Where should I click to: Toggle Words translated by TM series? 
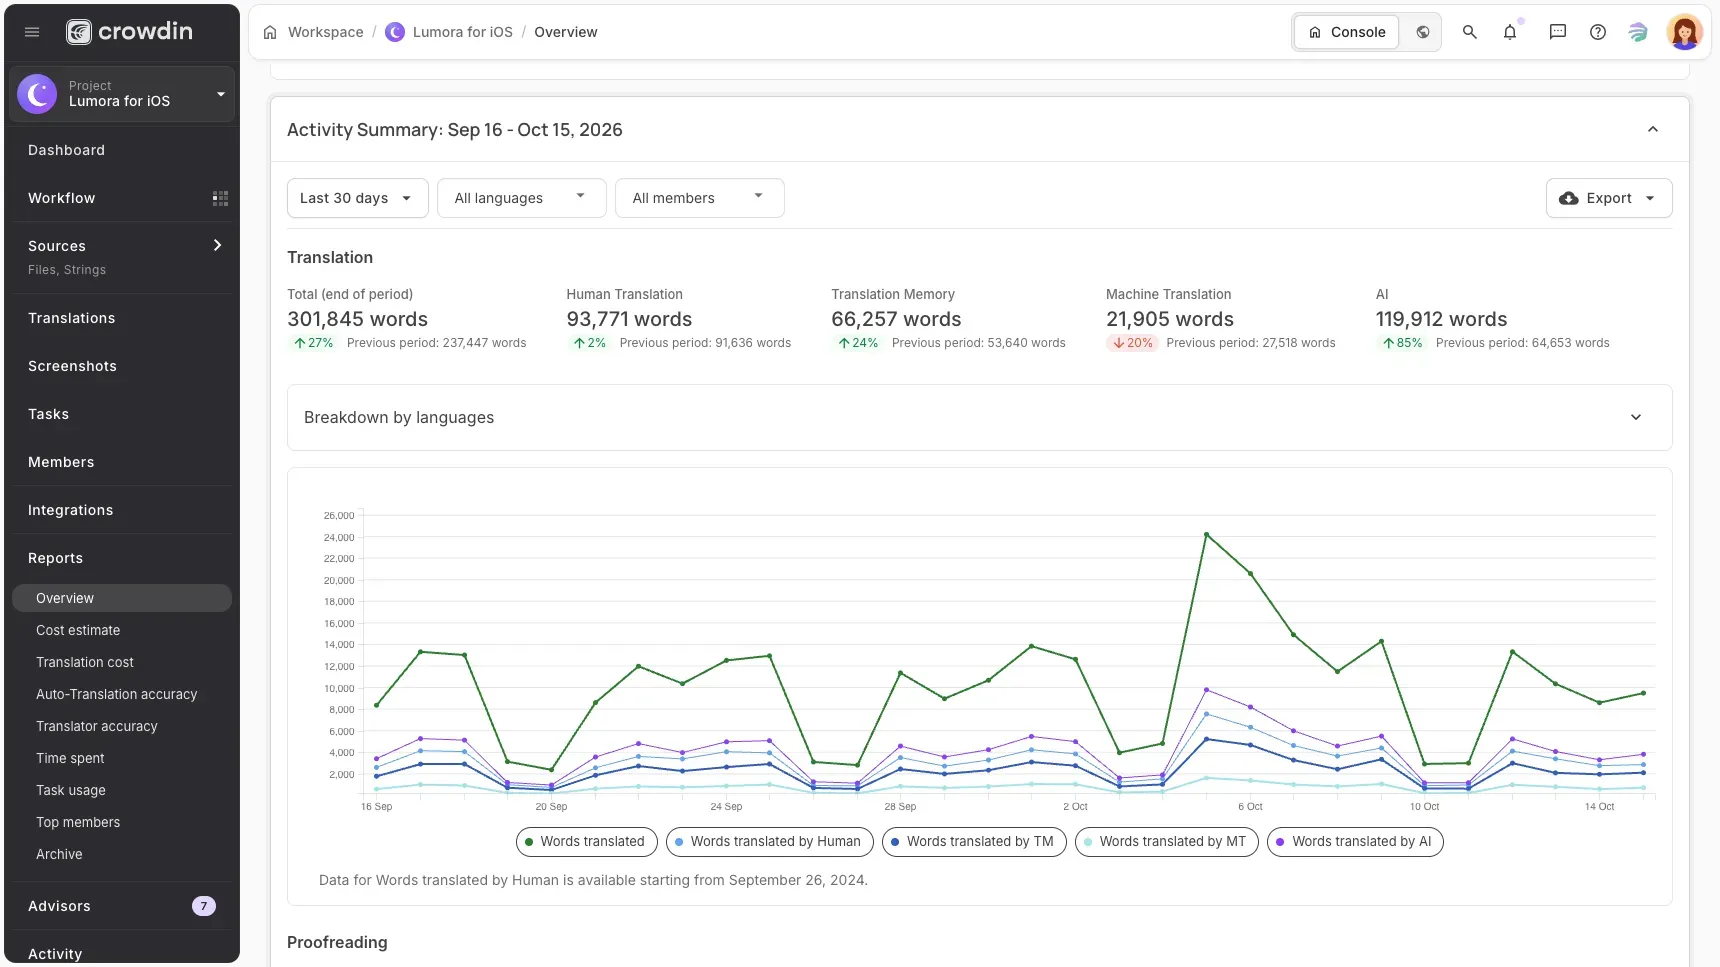pyautogui.click(x=974, y=842)
